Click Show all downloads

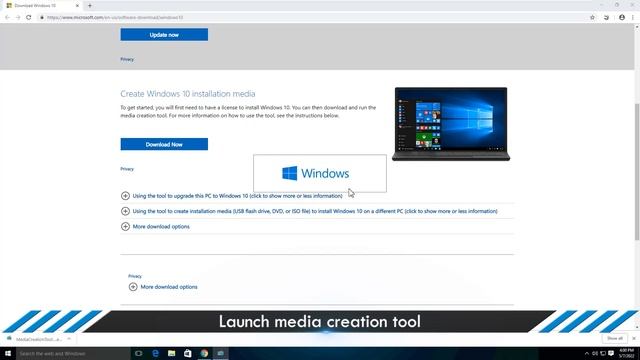[615, 338]
